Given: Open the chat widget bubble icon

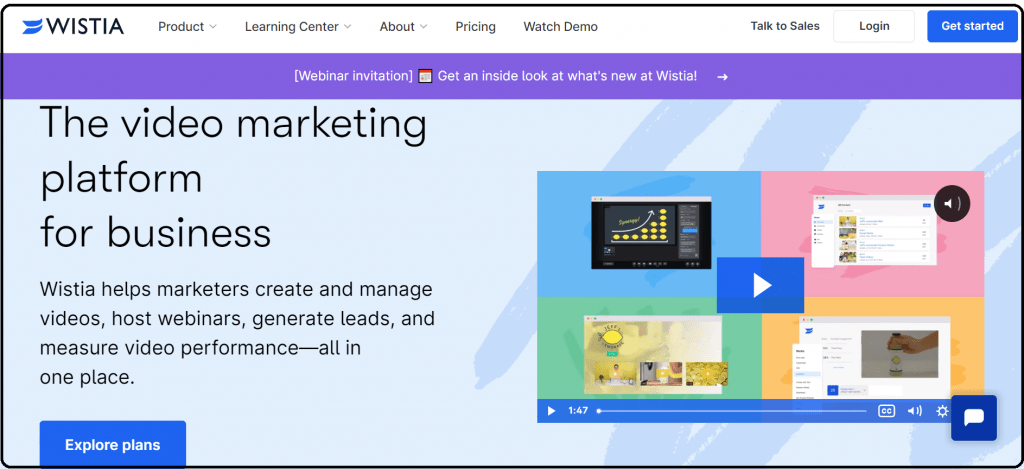Looking at the screenshot, I should (974, 418).
